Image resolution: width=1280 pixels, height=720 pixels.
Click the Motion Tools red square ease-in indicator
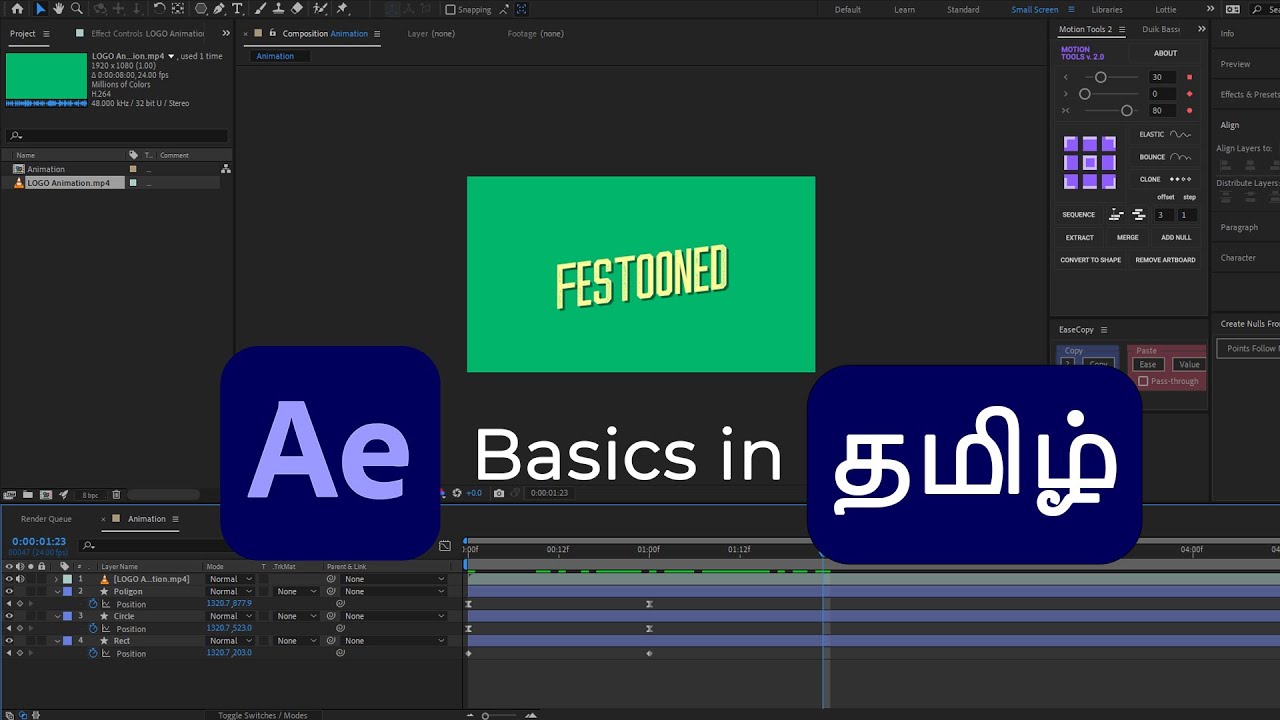tap(1189, 77)
